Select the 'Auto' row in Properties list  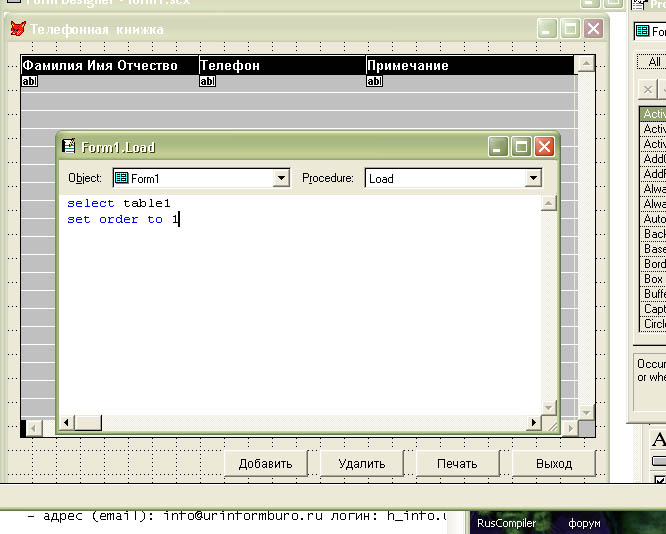tap(653, 219)
